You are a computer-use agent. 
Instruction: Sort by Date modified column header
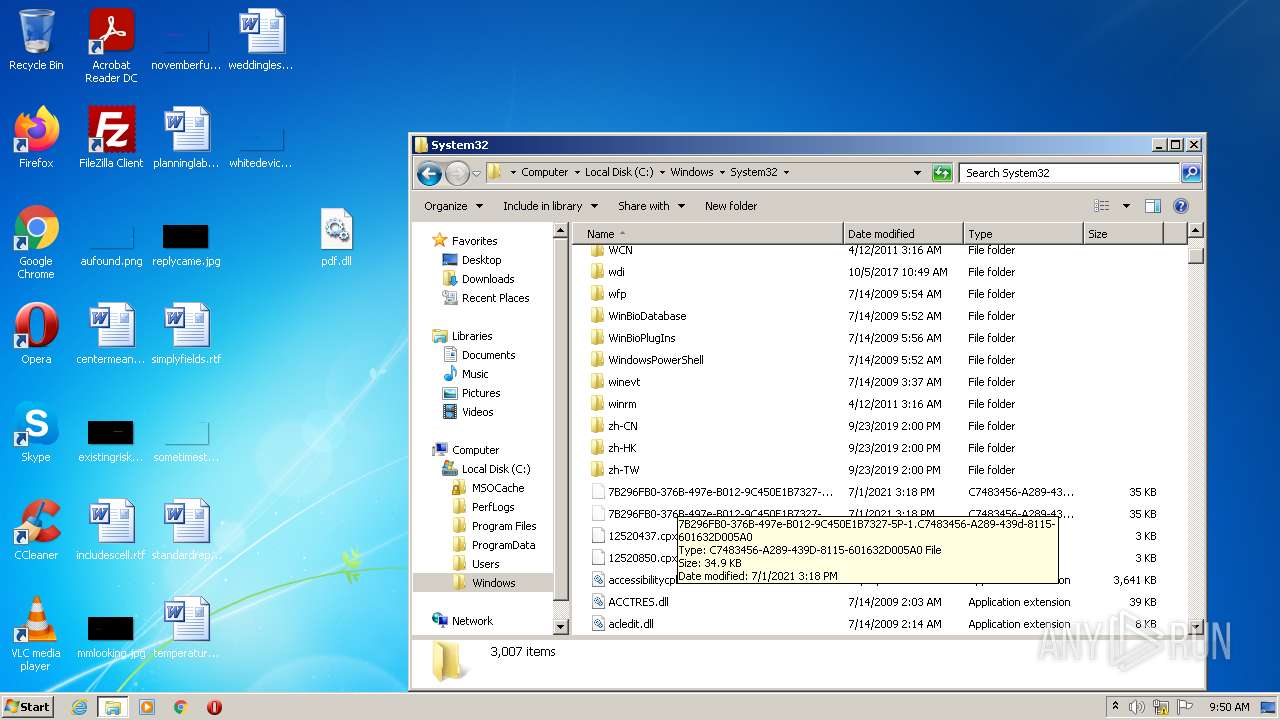[904, 234]
